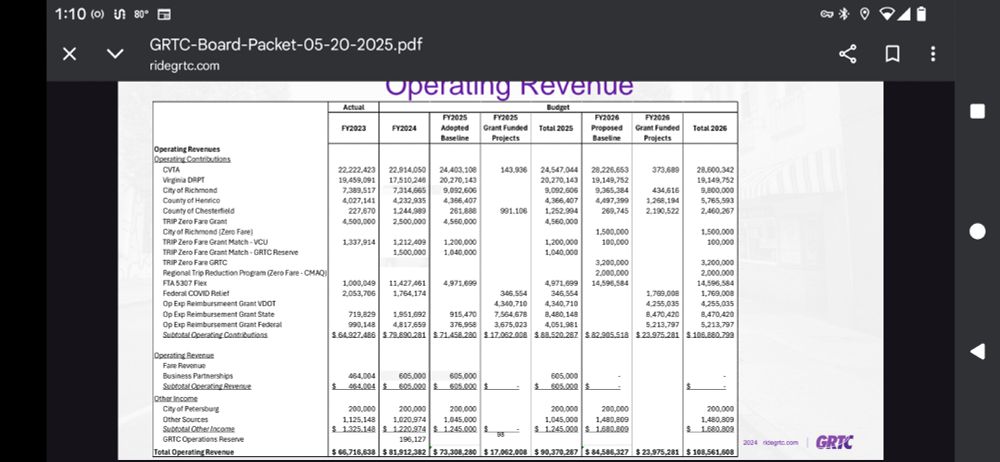
Task: Tap the CVTA Total 2026 value 28,600,342
Action: [715, 170]
